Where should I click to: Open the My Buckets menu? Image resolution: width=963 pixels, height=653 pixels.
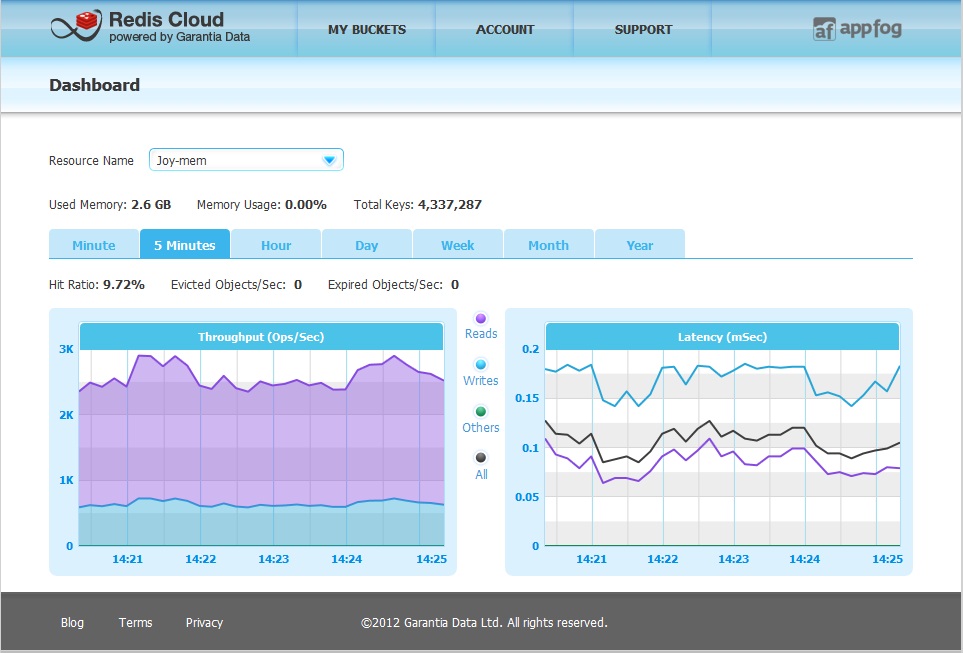[x=367, y=29]
